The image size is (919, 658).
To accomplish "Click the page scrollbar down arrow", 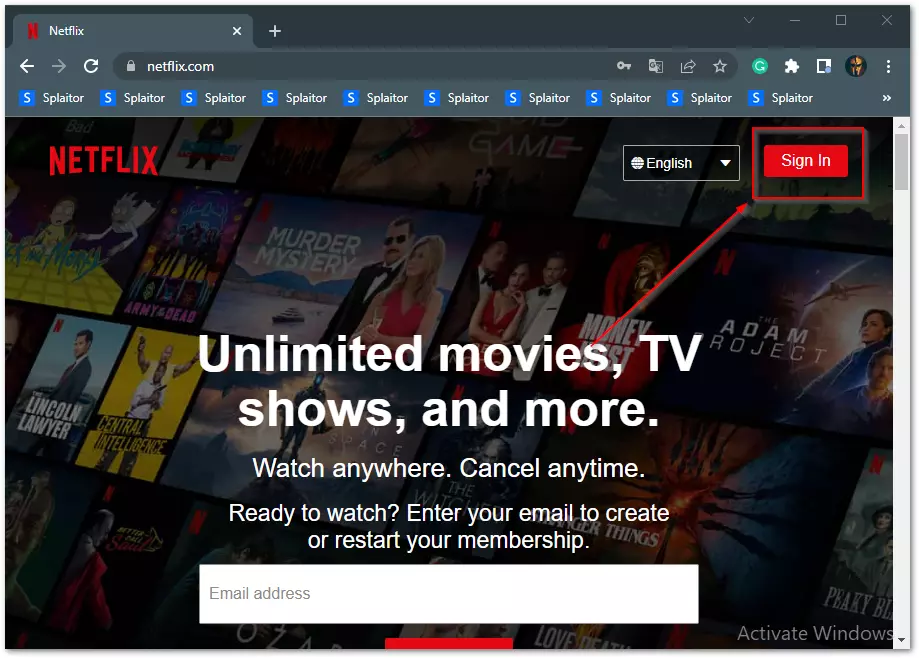I will coord(901,640).
